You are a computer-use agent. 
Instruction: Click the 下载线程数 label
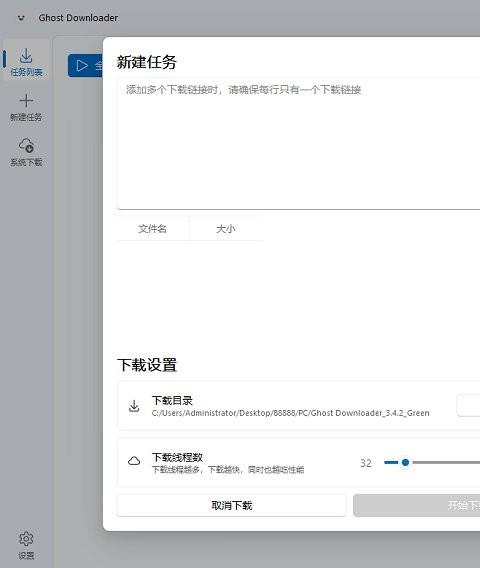pos(177,458)
